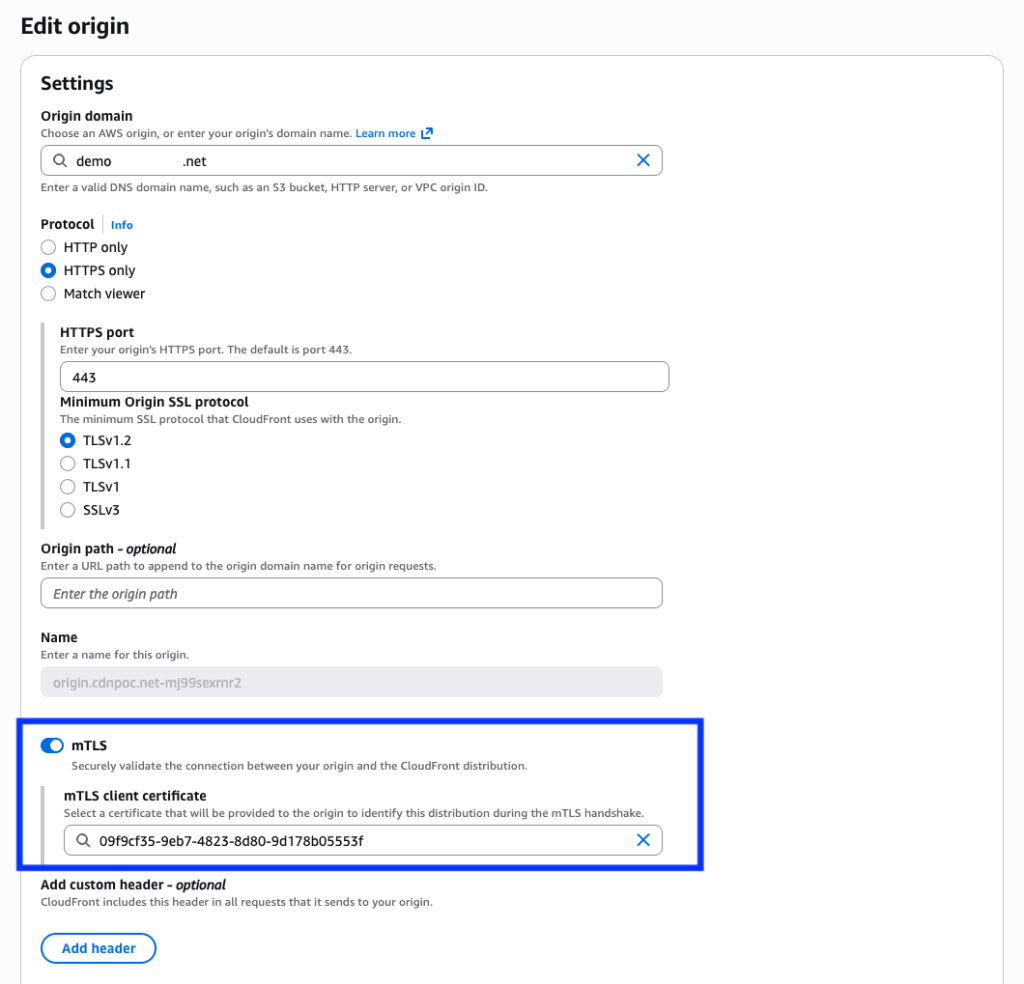Click the external link icon beside Learn more
The image size is (1024, 984).
click(427, 133)
